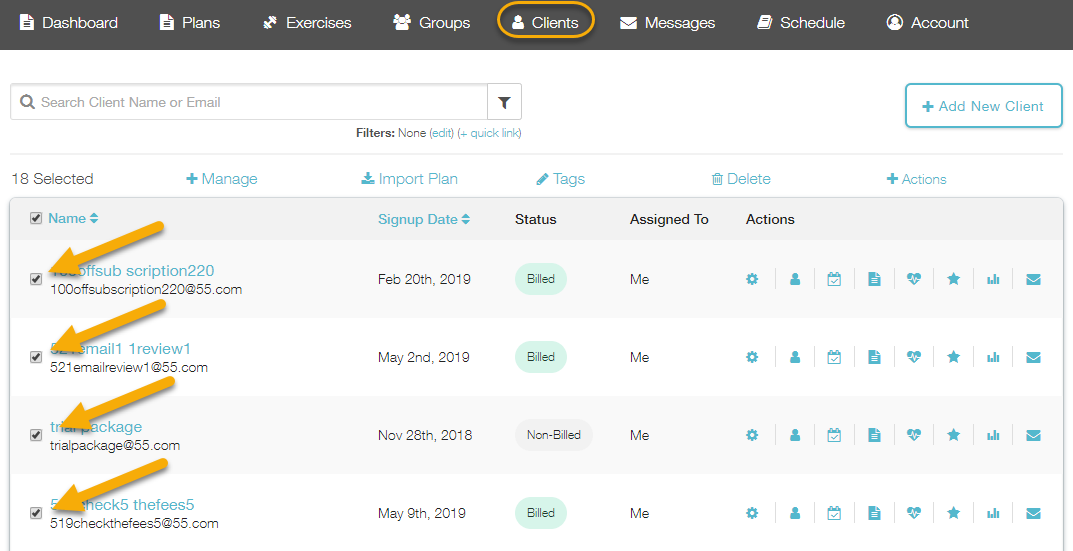Open settings gear for 100offsubscription220 client
Screen dimensions: 1073x551
[x=752, y=280]
